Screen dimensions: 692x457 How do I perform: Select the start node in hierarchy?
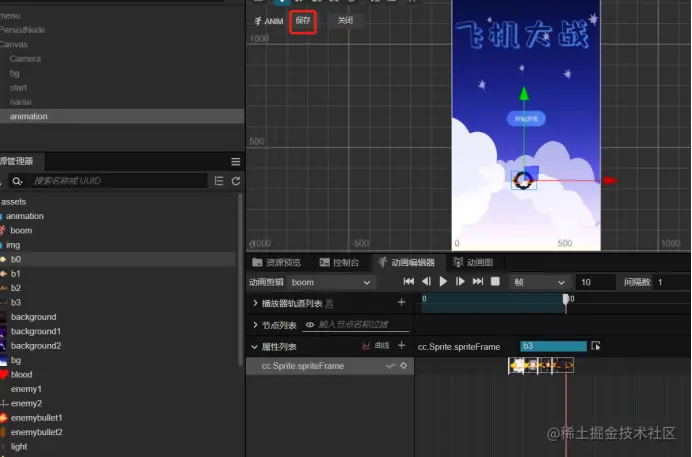pyautogui.click(x=18, y=88)
